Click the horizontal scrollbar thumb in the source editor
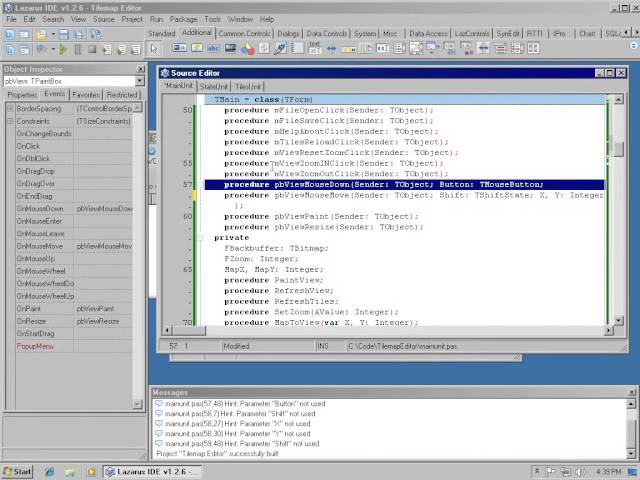Image resolution: width=640 pixels, height=480 pixels. tap(189, 330)
